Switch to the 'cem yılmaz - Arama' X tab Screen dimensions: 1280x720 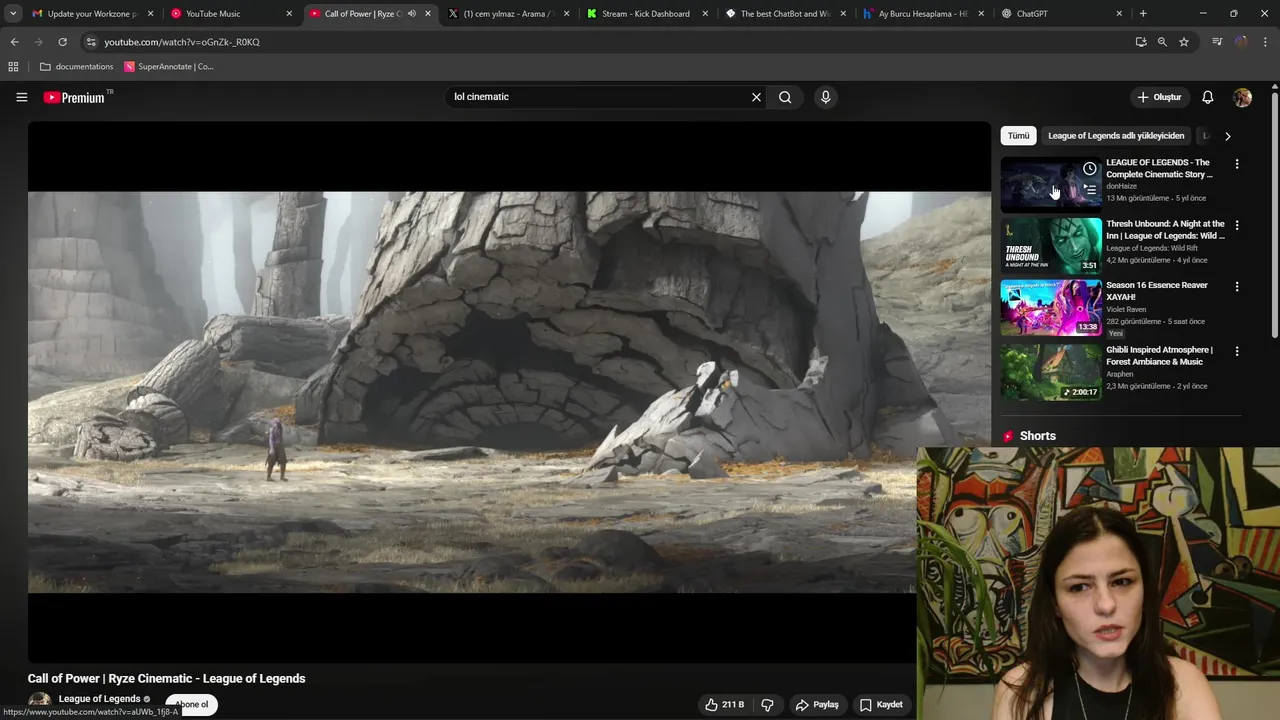point(506,14)
